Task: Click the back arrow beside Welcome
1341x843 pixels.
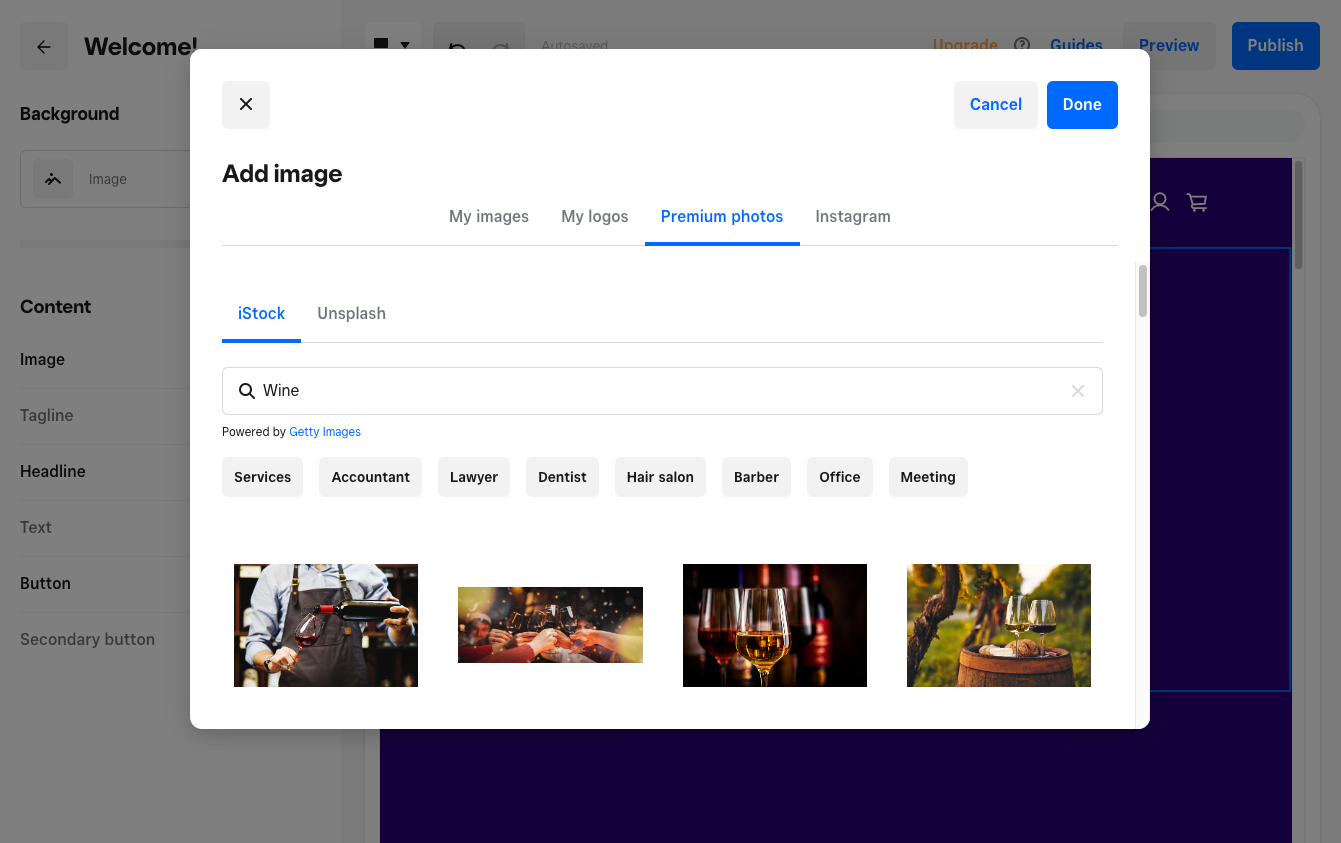Action: [44, 47]
